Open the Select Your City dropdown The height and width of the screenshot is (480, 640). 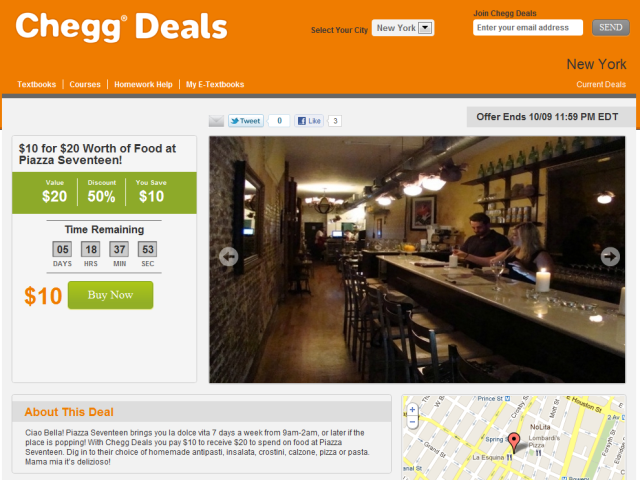pyautogui.click(x=403, y=28)
